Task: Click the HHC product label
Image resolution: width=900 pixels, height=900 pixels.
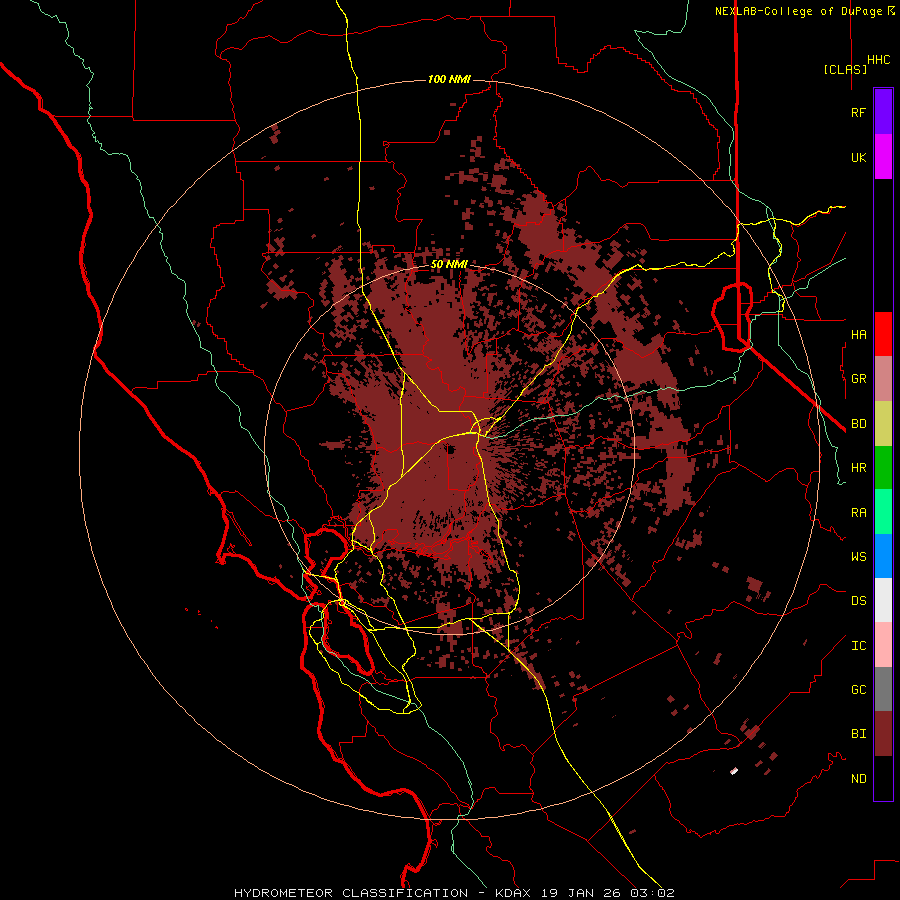Action: coord(879,60)
